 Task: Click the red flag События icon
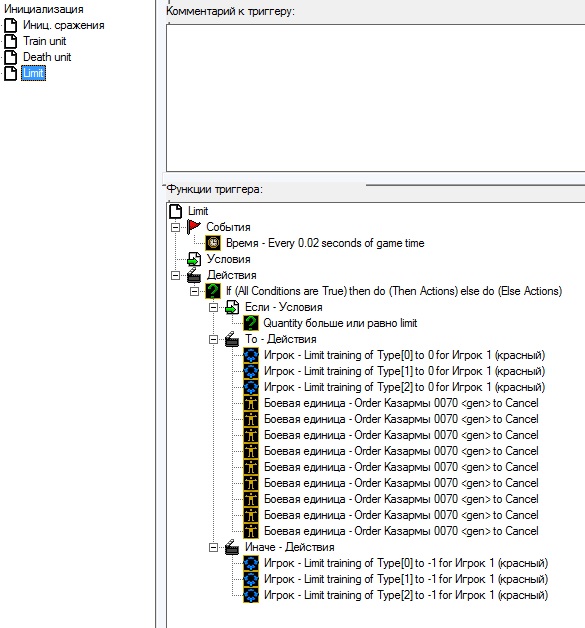[194, 227]
